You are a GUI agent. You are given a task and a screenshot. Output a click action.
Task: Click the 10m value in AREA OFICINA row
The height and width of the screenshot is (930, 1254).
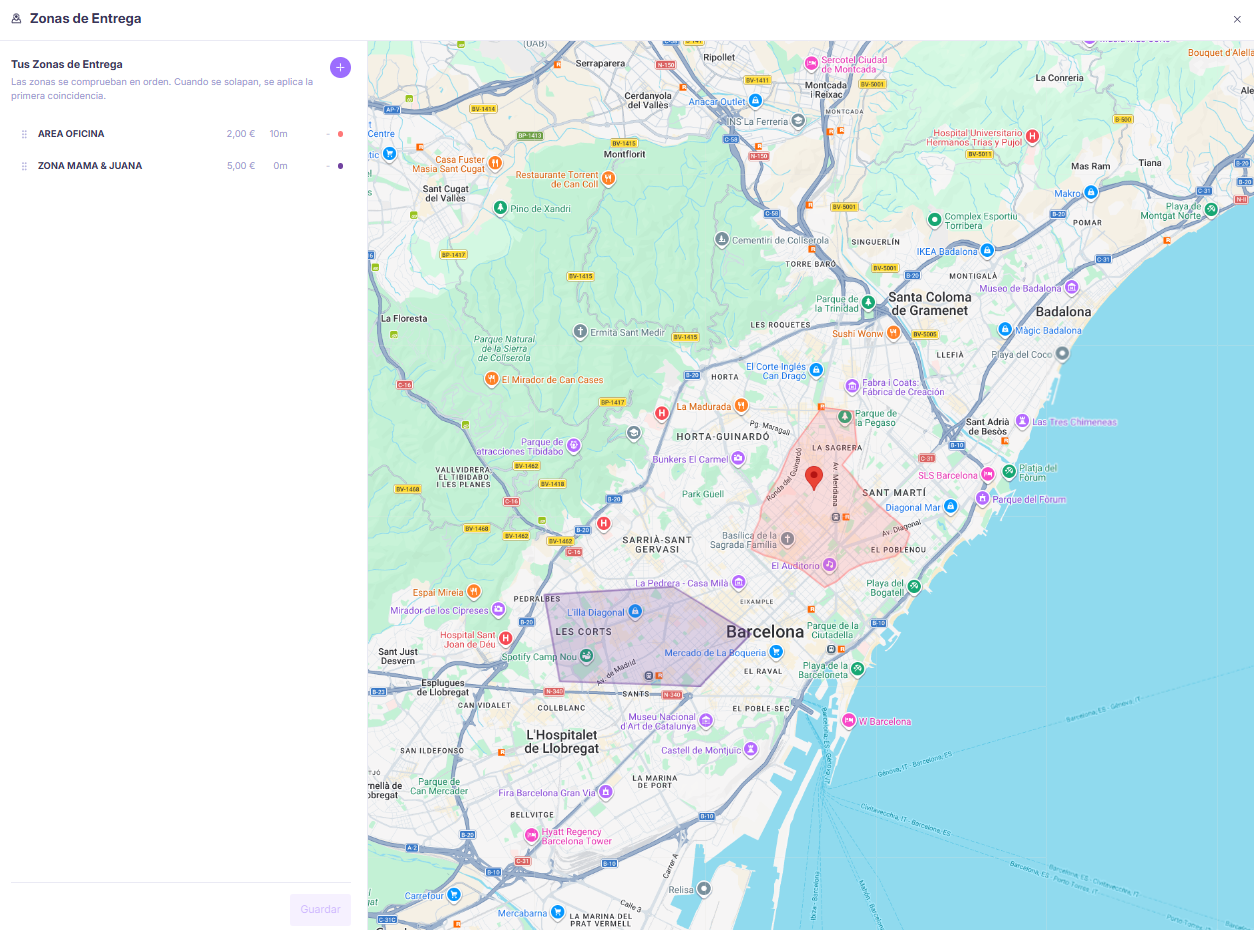278,134
